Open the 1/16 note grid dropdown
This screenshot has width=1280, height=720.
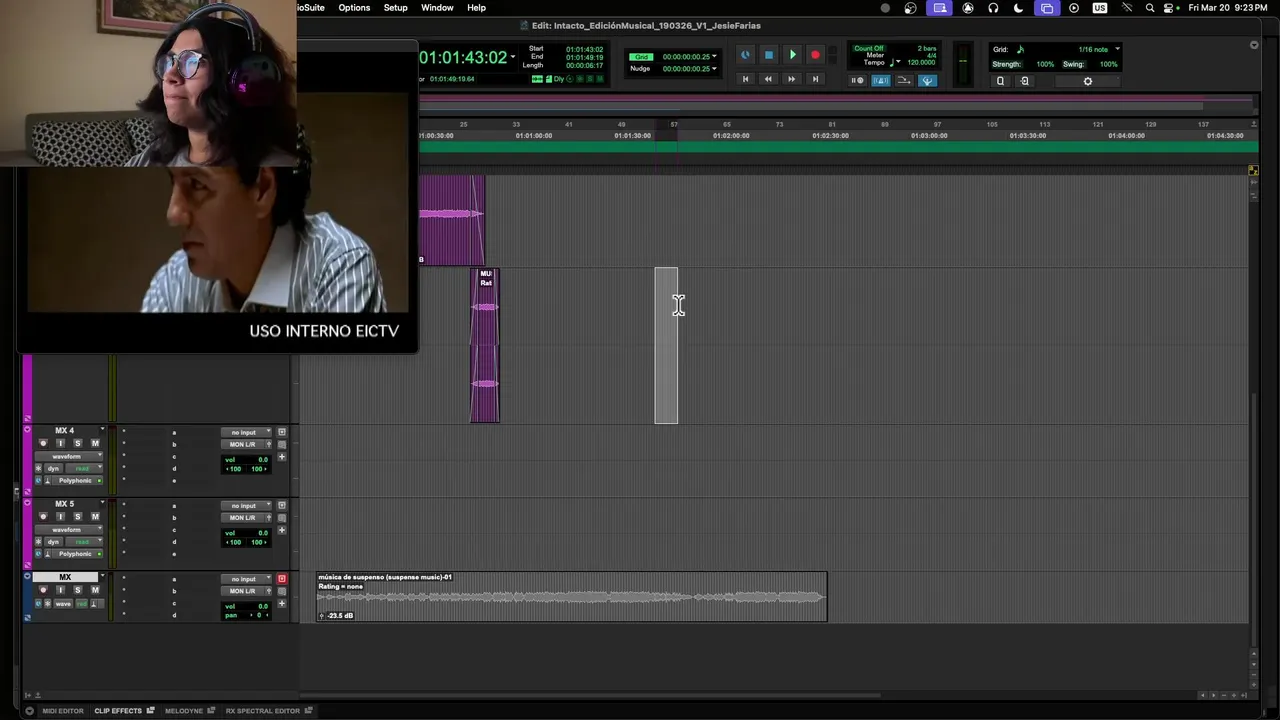click(x=1117, y=49)
